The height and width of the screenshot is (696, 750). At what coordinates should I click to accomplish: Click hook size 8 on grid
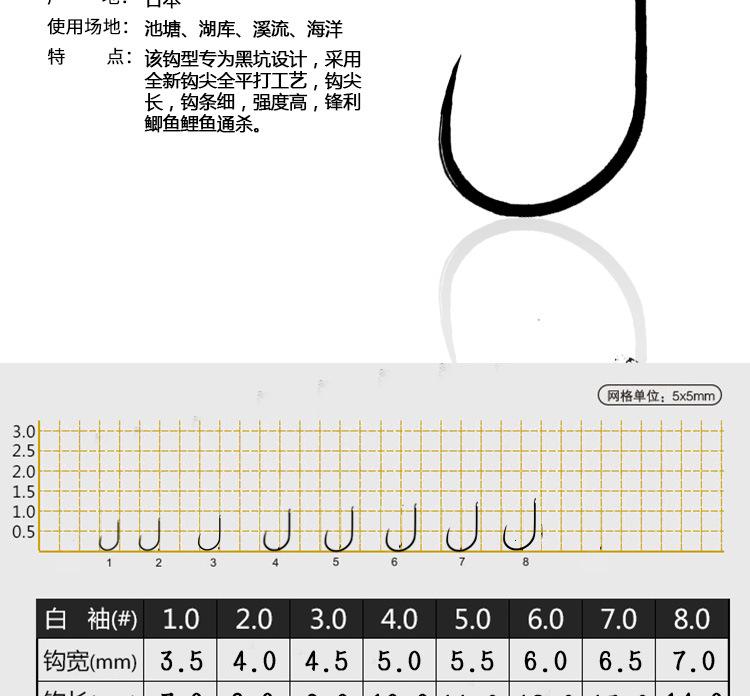[x=520, y=525]
